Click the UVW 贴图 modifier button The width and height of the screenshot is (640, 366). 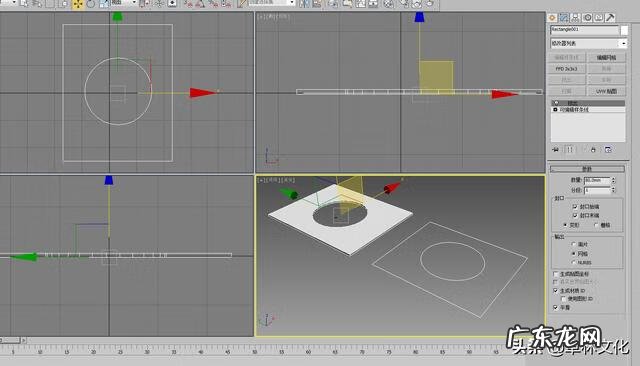coord(606,91)
